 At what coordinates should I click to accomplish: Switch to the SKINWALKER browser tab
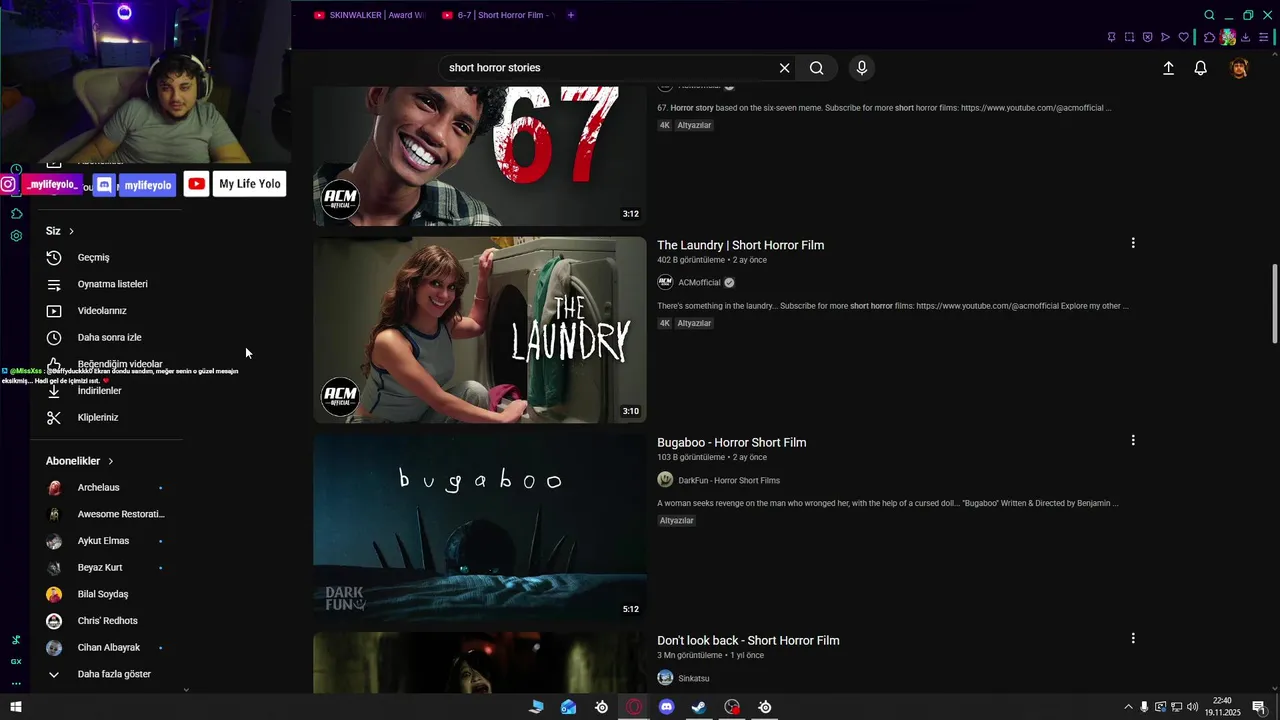[x=369, y=15]
